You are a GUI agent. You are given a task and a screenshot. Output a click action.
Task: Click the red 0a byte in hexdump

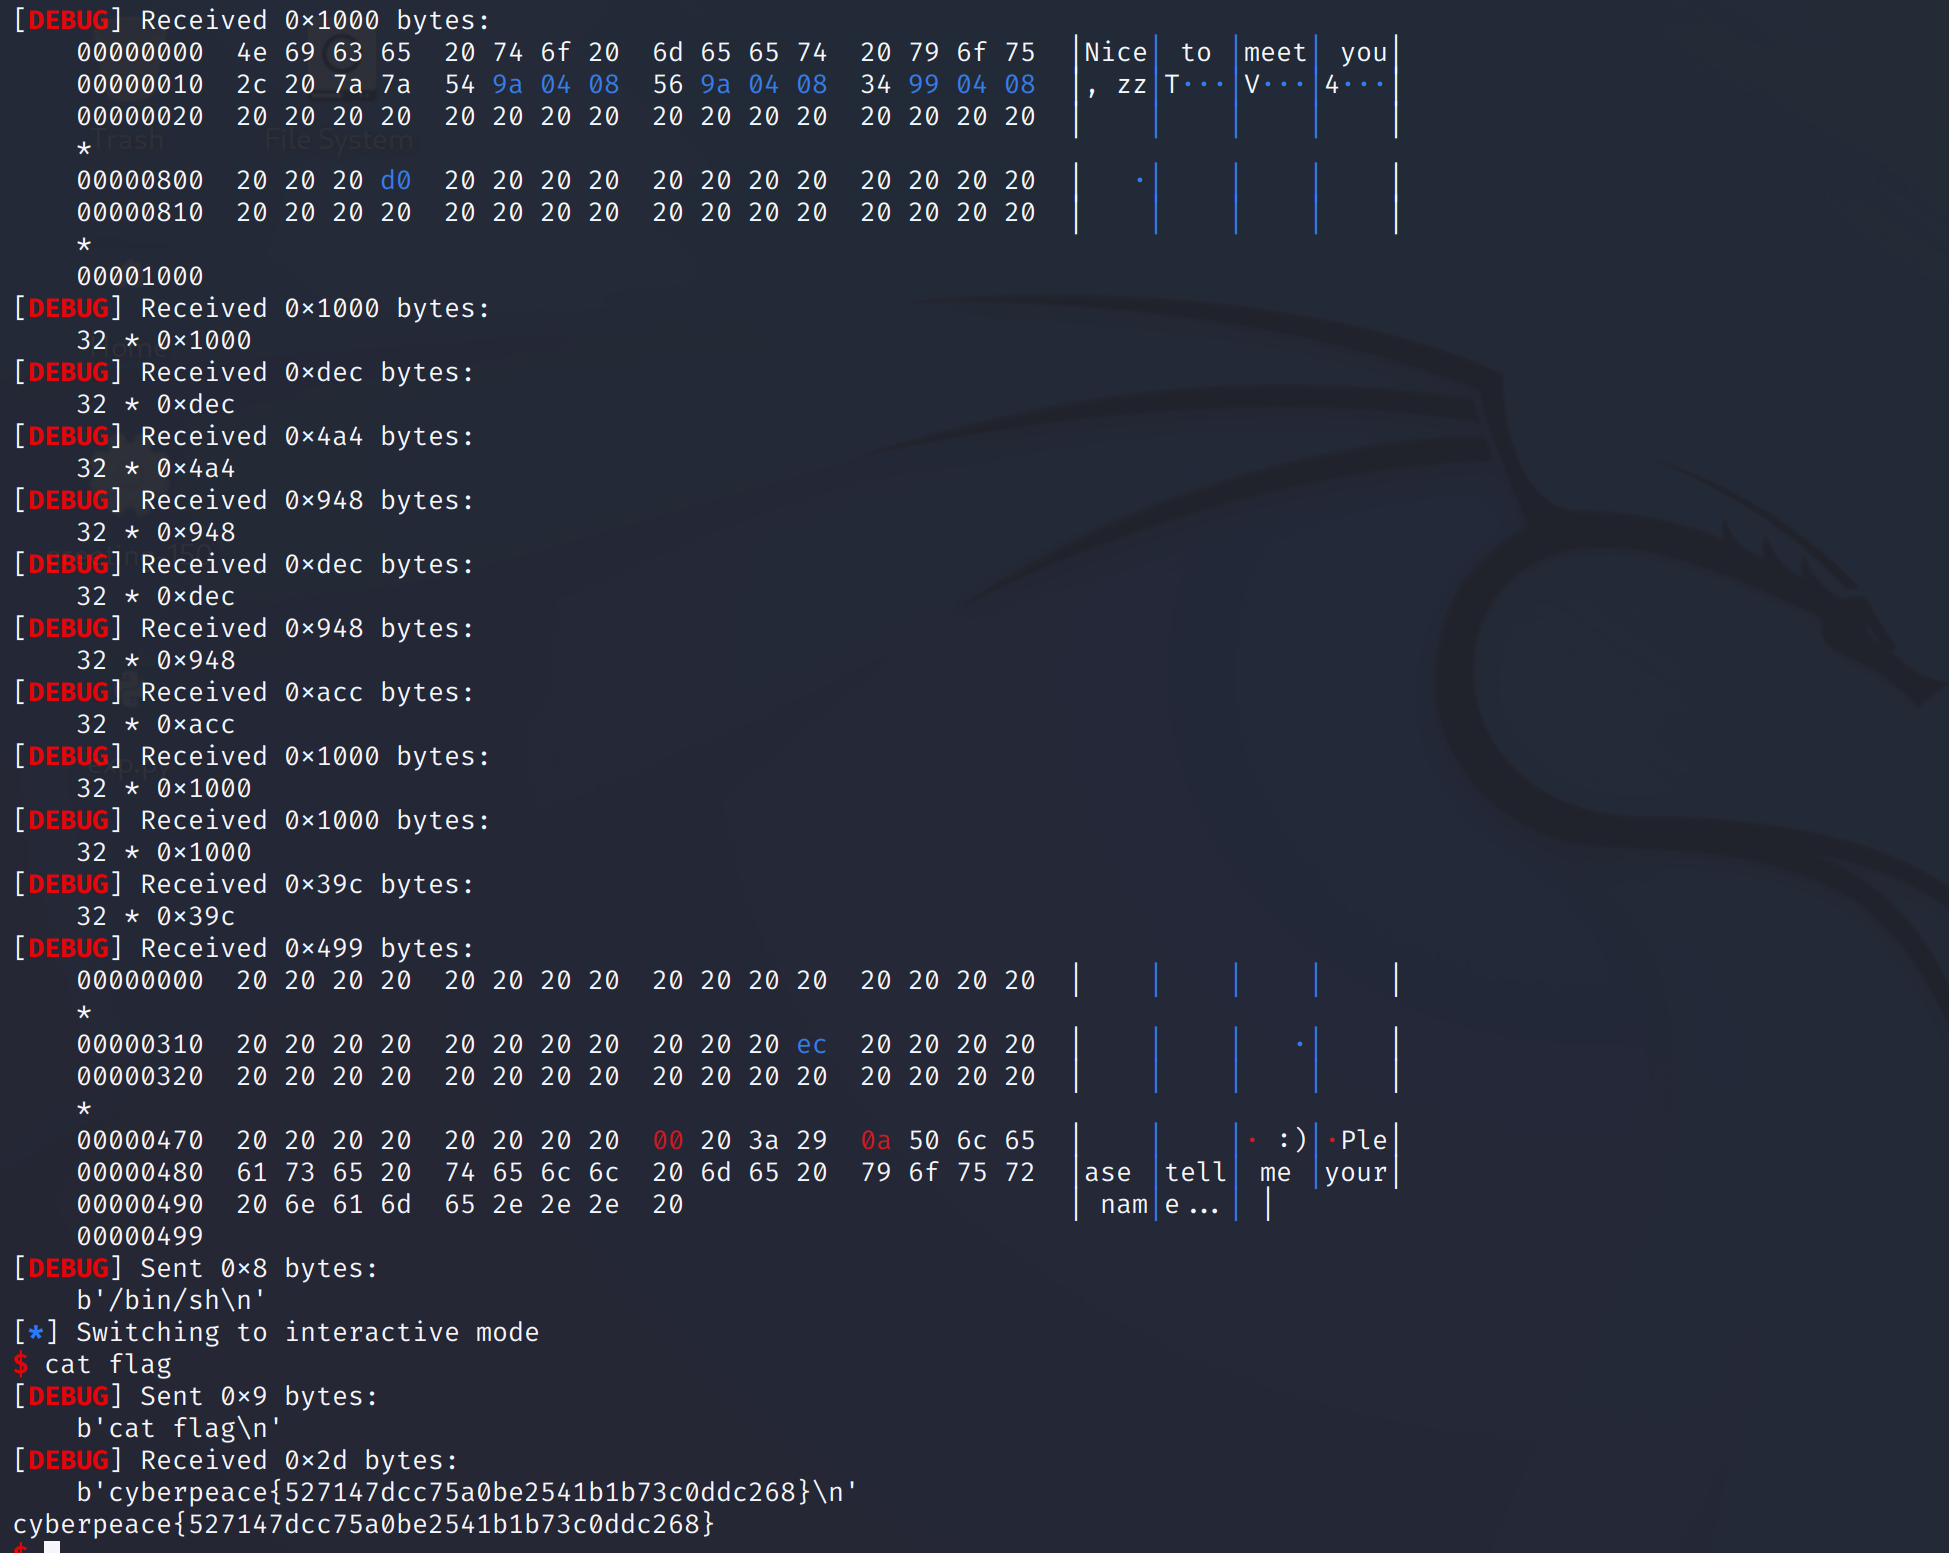pyautogui.click(x=876, y=1140)
